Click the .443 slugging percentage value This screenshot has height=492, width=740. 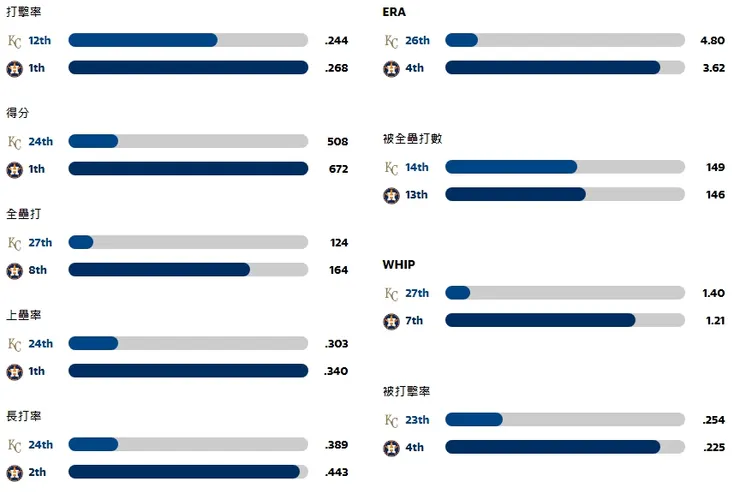click(x=336, y=472)
